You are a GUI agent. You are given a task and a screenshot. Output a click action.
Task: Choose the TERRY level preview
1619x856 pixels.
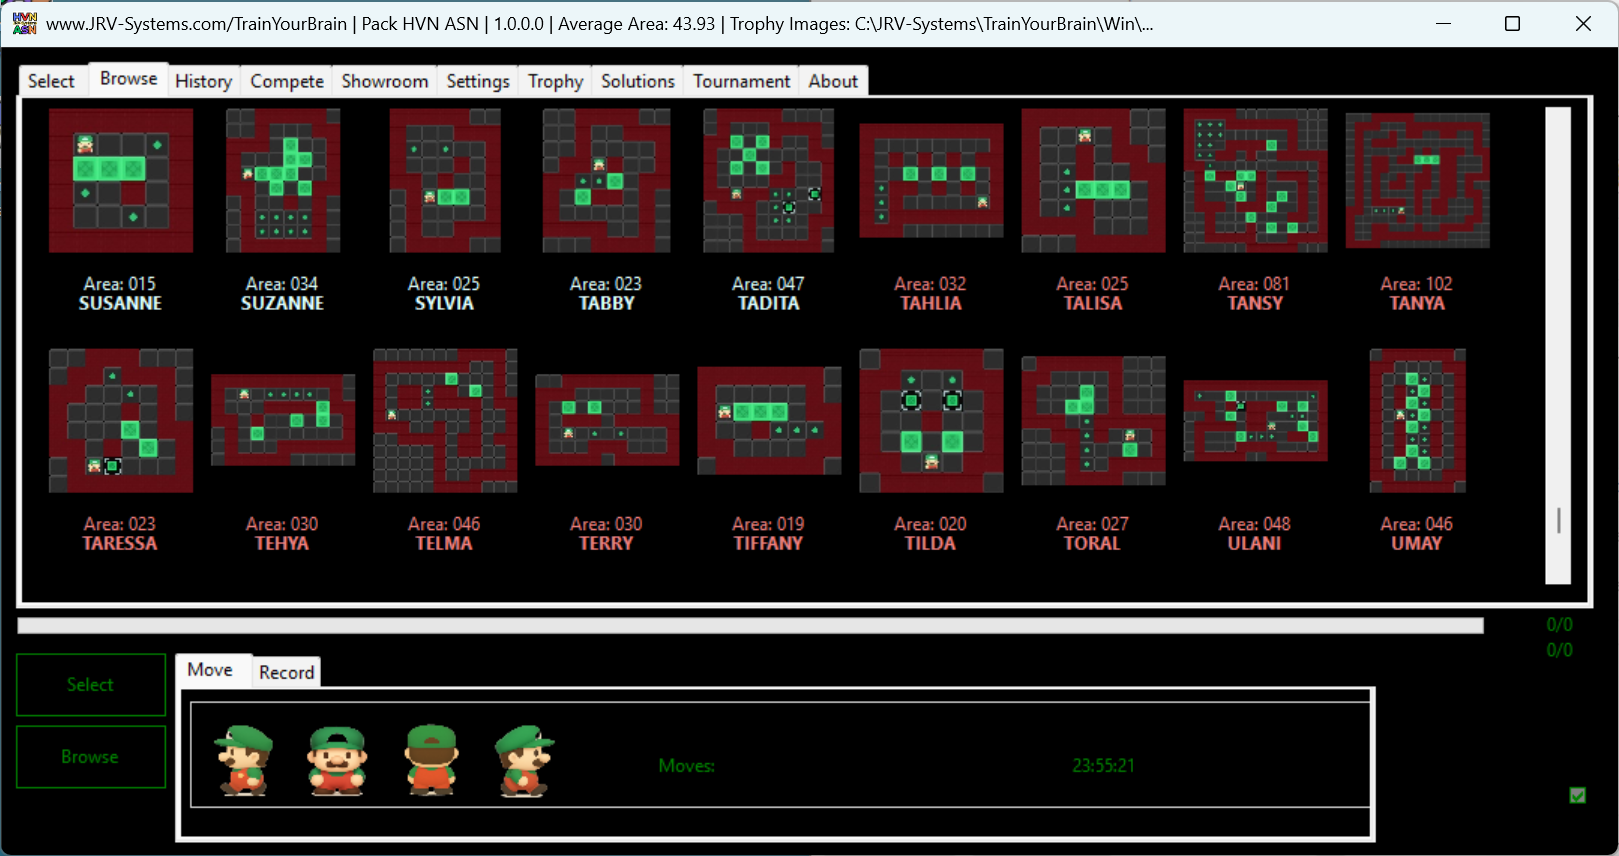[607, 420]
